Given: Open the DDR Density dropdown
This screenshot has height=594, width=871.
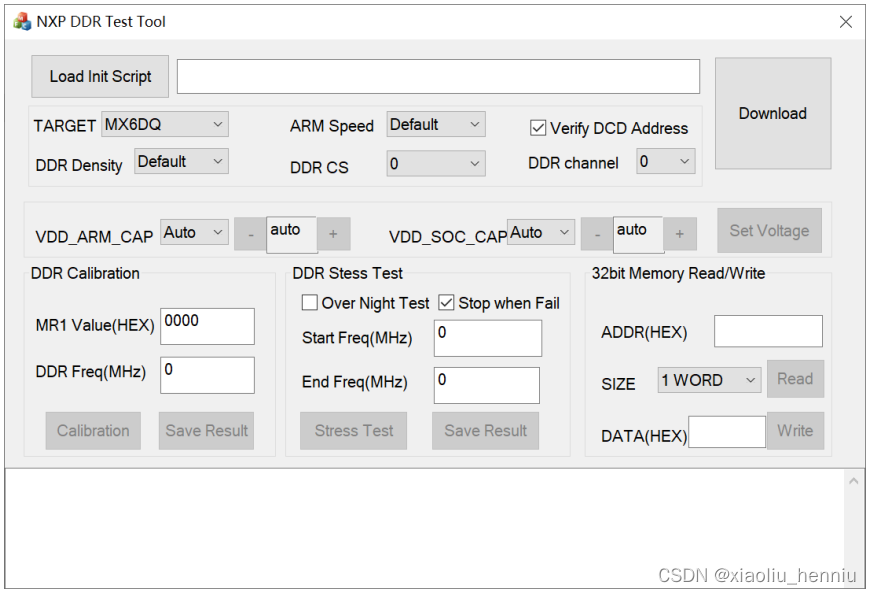Looking at the screenshot, I should (181, 161).
